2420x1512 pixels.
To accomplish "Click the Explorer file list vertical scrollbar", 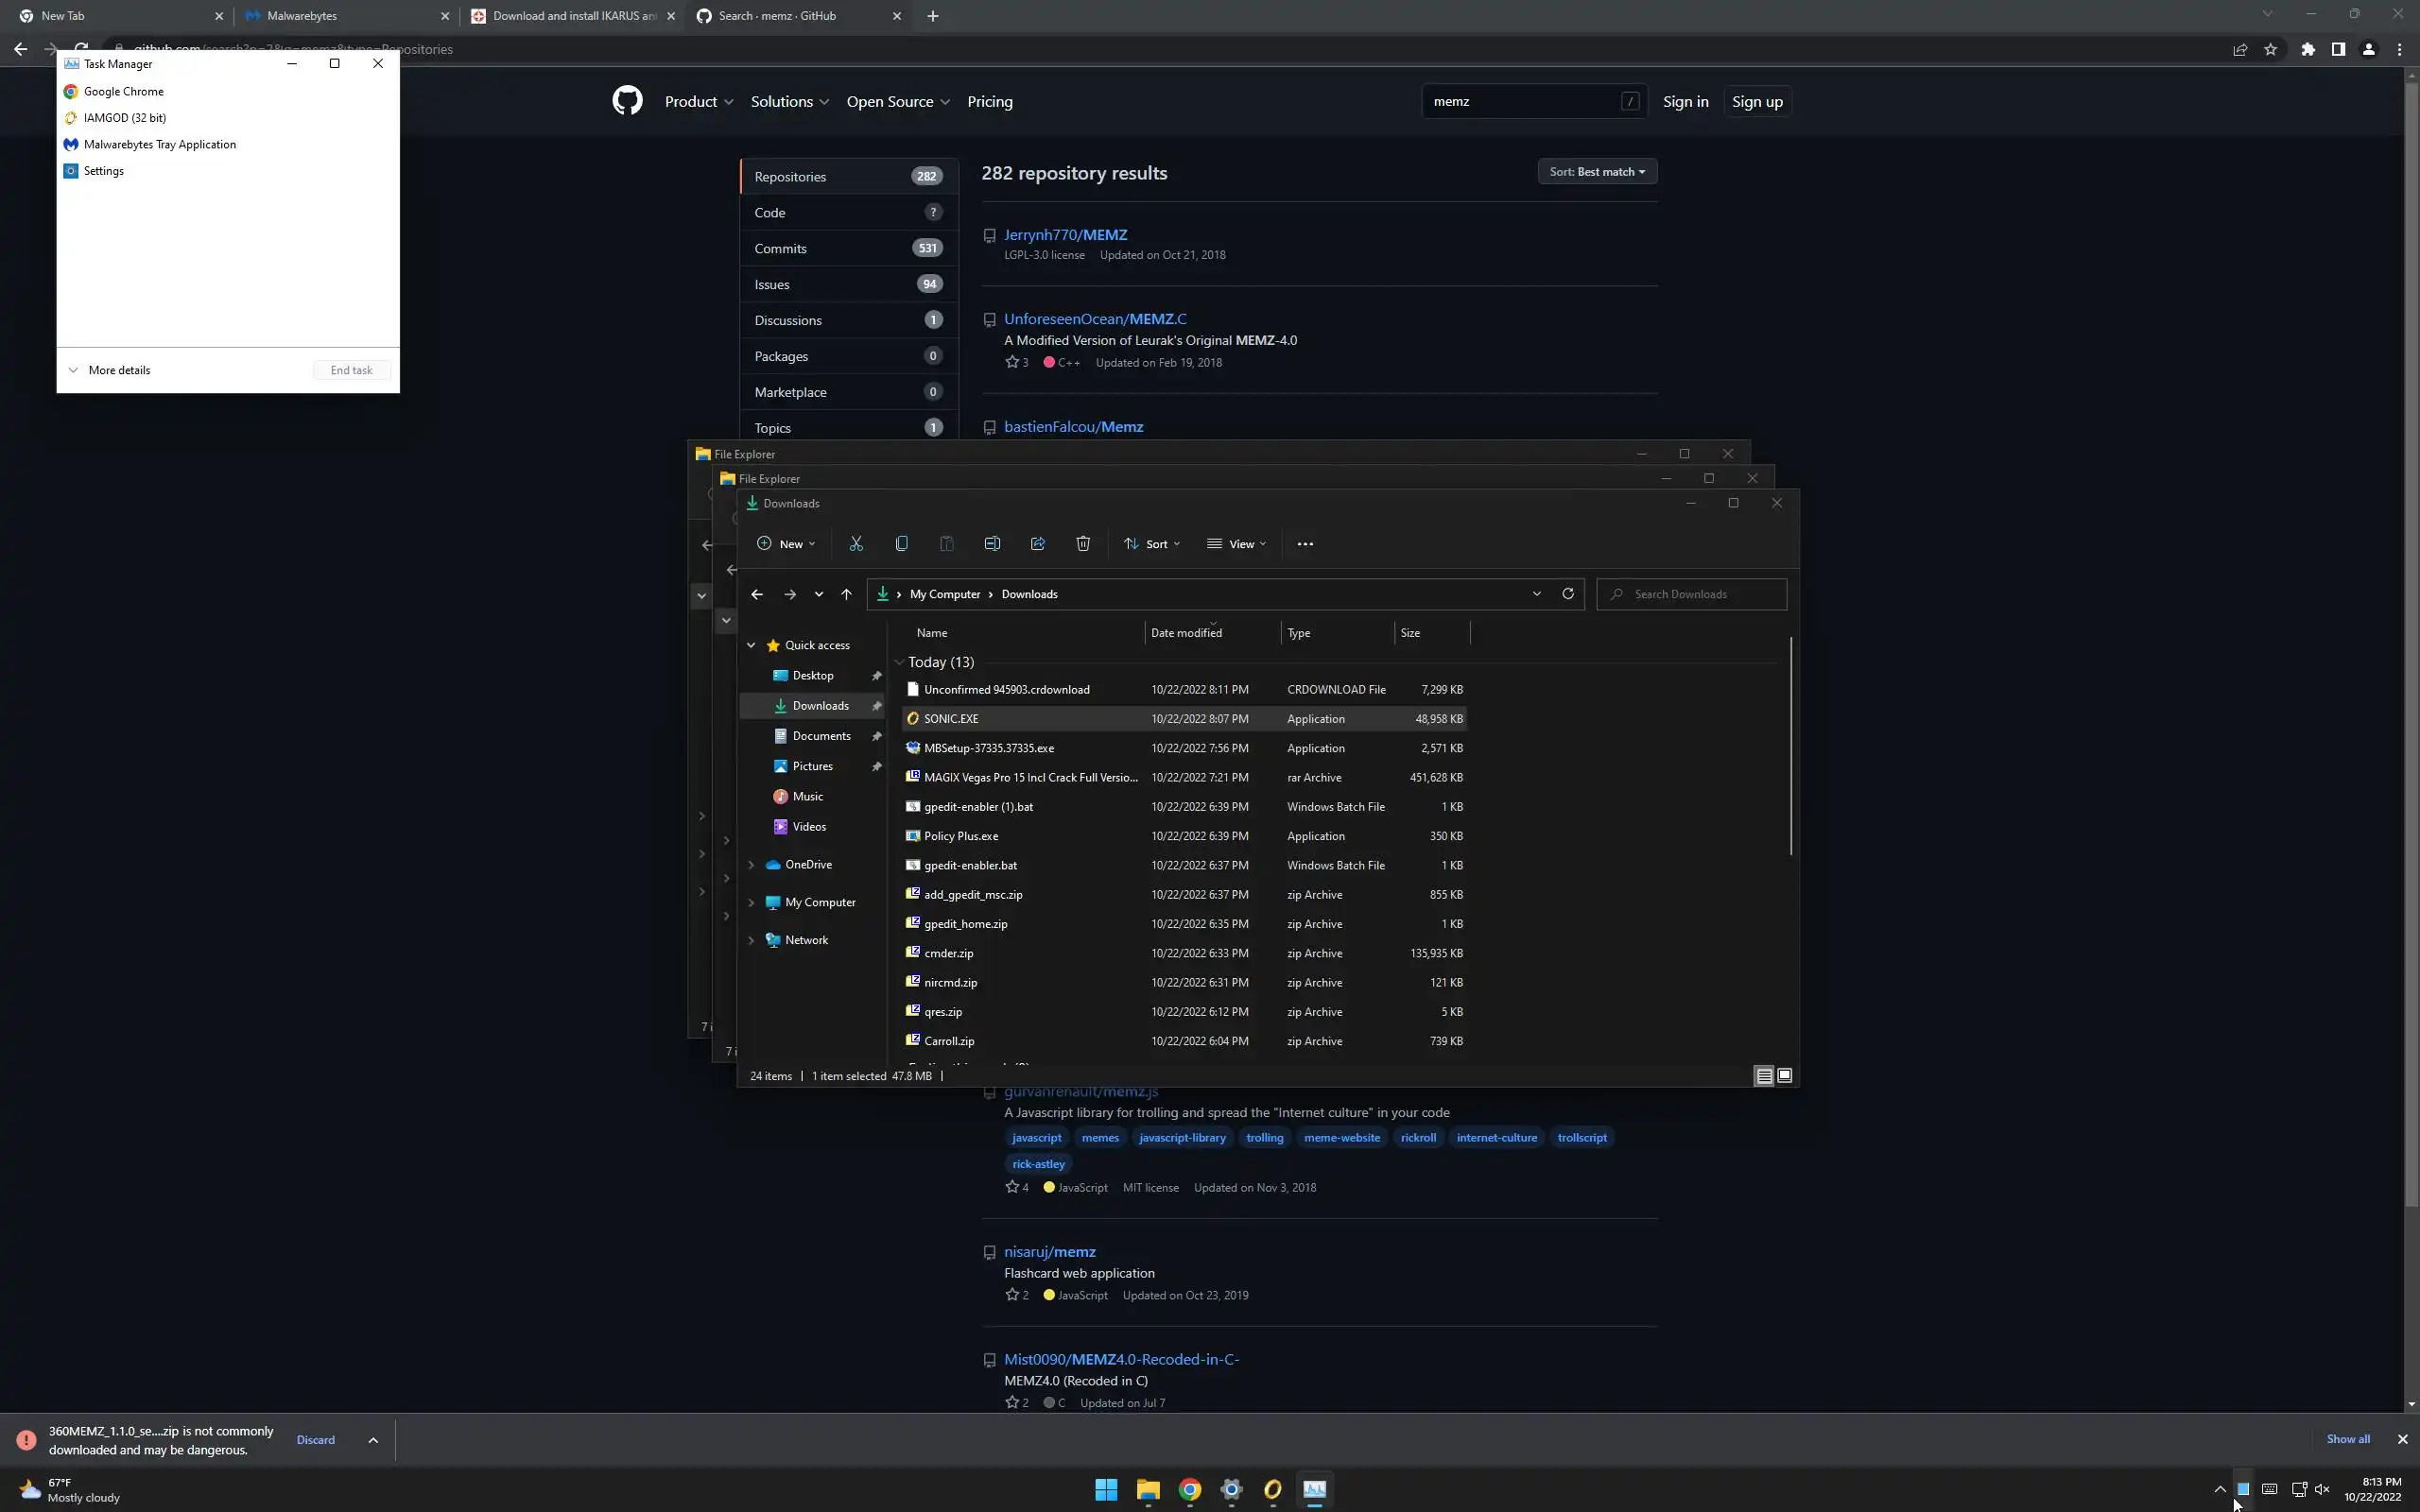I will click(1790, 745).
